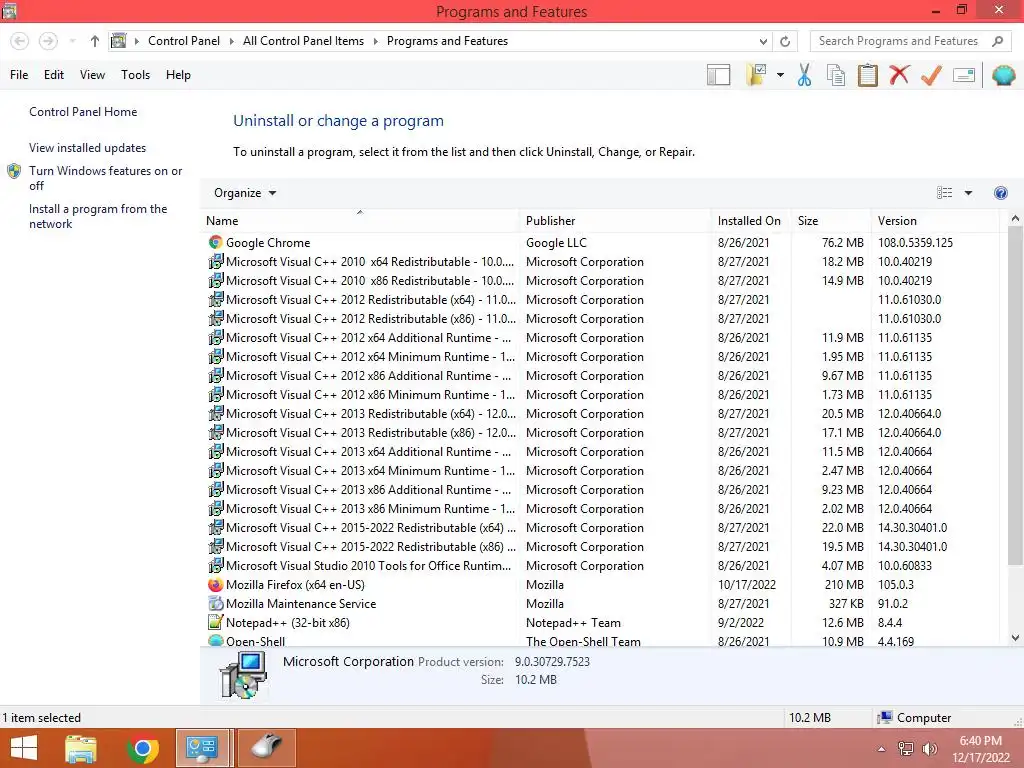Select Mozilla Firefox (x64 en-US) entry
Screen dimensions: 1024x768
point(601,584)
